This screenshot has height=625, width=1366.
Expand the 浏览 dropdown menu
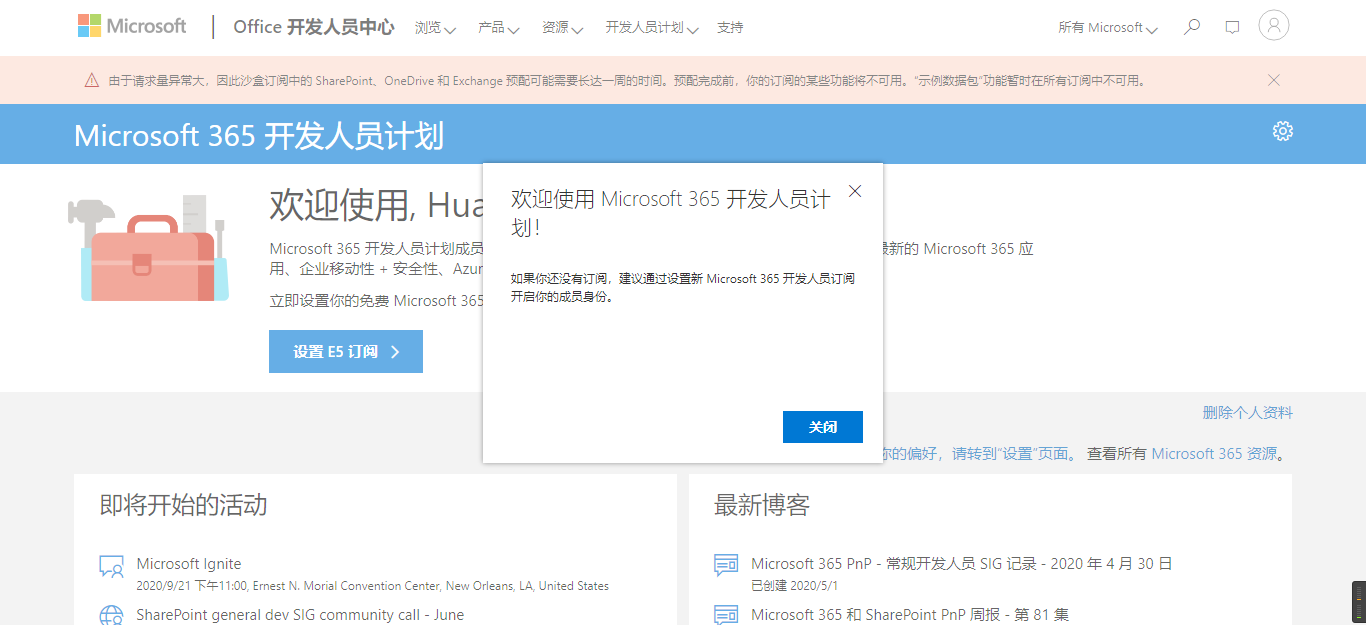[435, 28]
